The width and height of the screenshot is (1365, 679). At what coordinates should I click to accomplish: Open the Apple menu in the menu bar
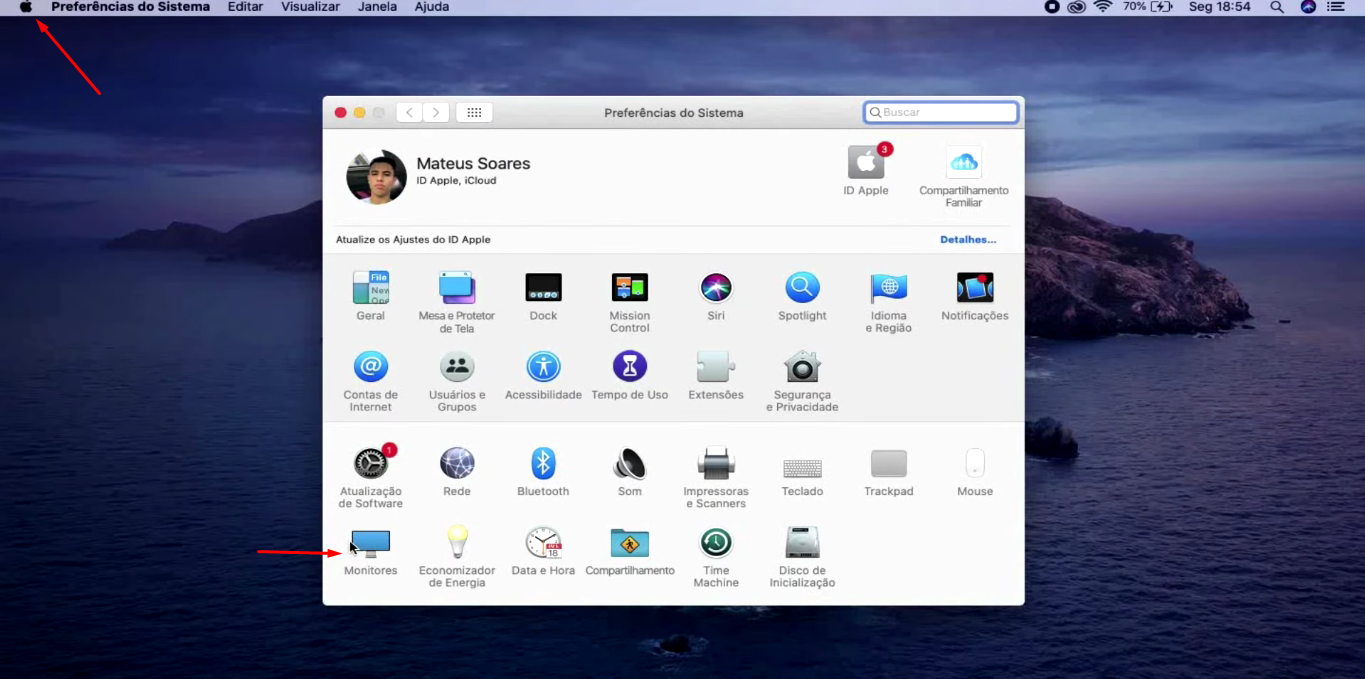[26, 7]
